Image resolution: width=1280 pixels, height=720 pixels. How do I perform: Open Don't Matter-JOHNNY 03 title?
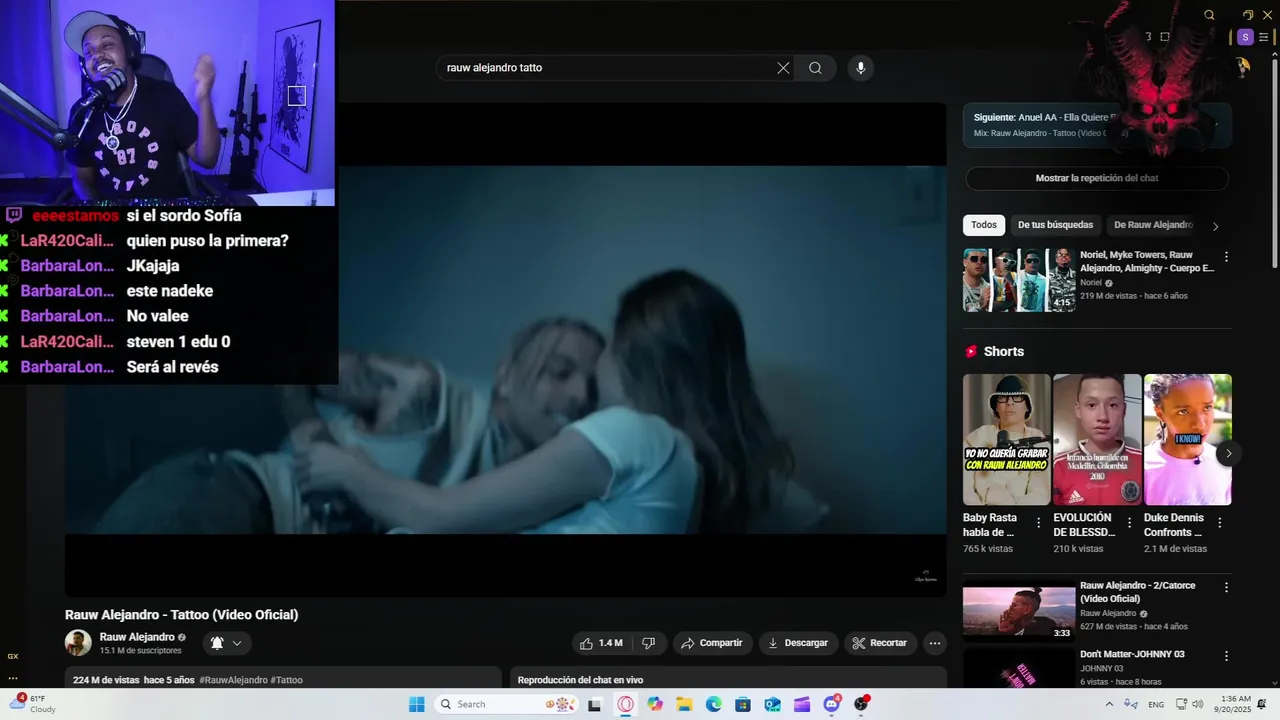1132,654
